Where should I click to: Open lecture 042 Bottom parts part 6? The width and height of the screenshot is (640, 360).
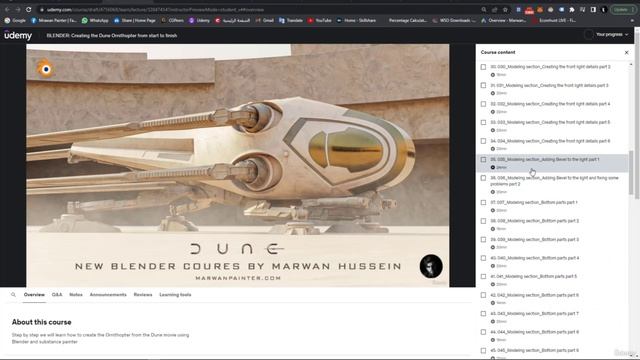point(552,298)
